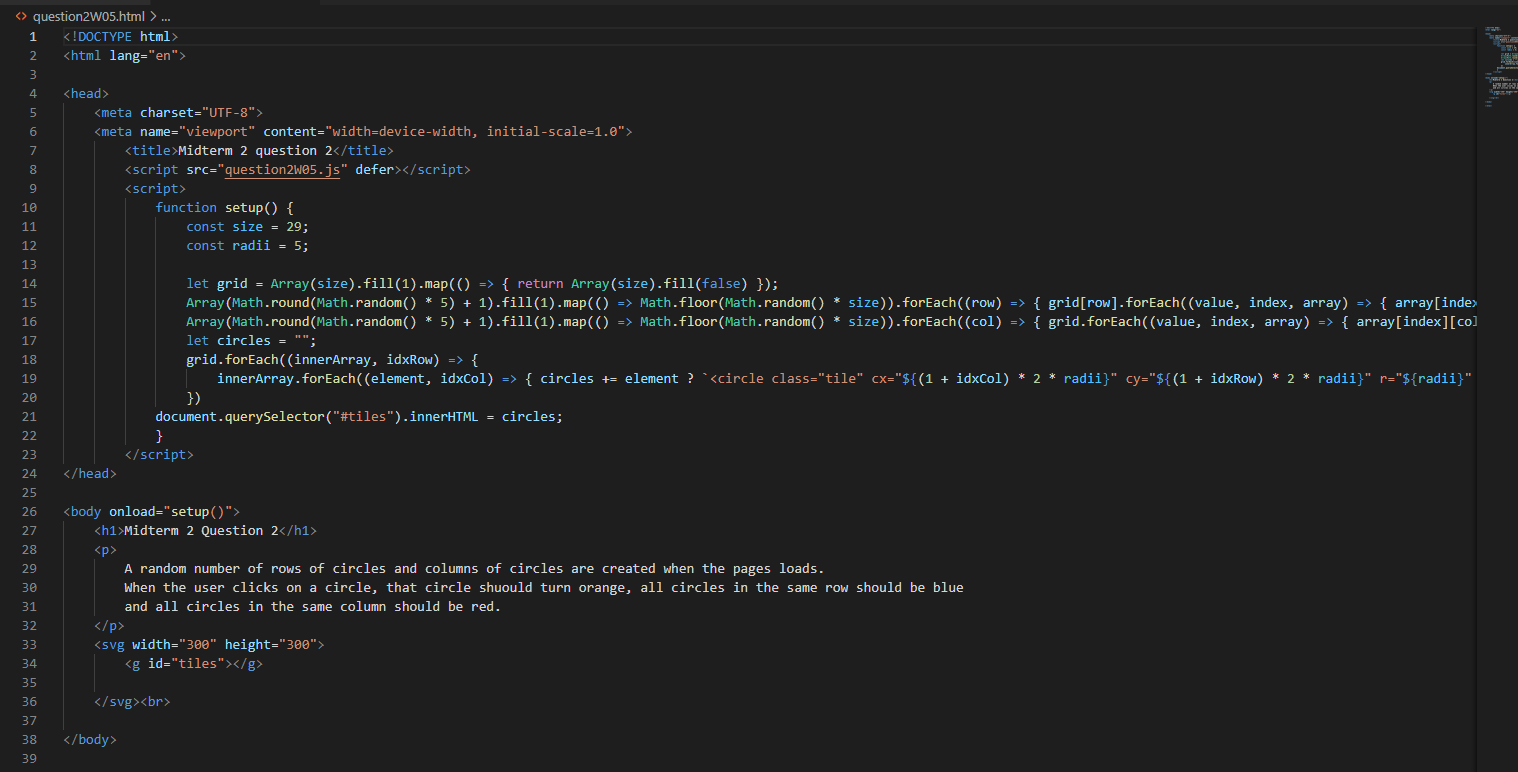Click the text "and all circles in the same column"
The height and width of the screenshot is (772, 1518).
(255, 607)
